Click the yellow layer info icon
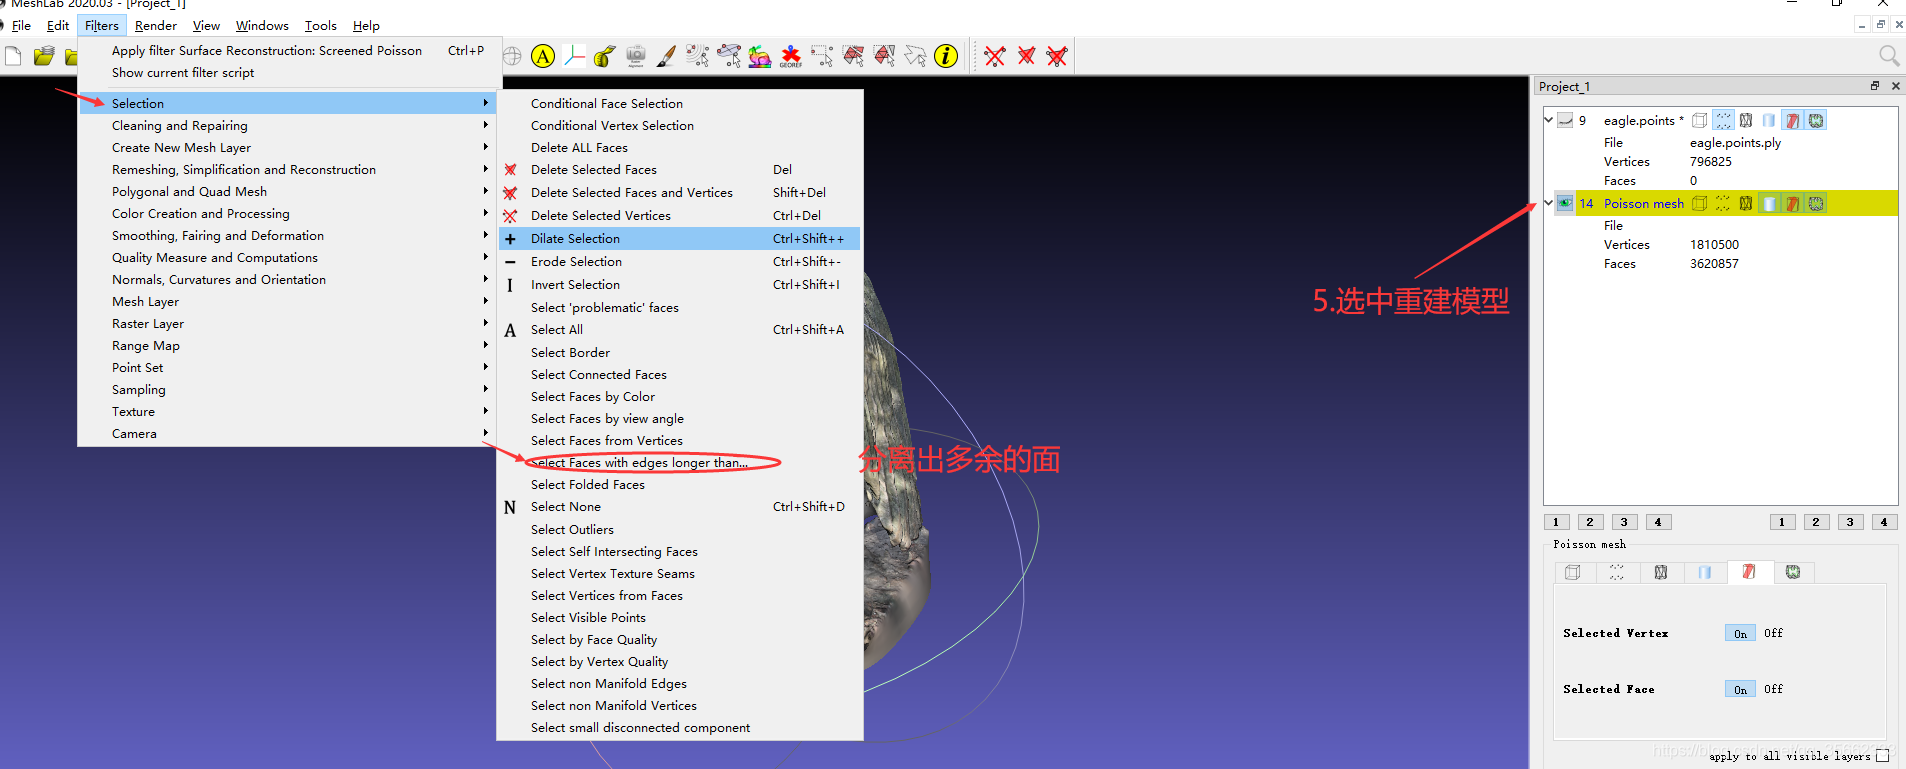 [x=946, y=56]
